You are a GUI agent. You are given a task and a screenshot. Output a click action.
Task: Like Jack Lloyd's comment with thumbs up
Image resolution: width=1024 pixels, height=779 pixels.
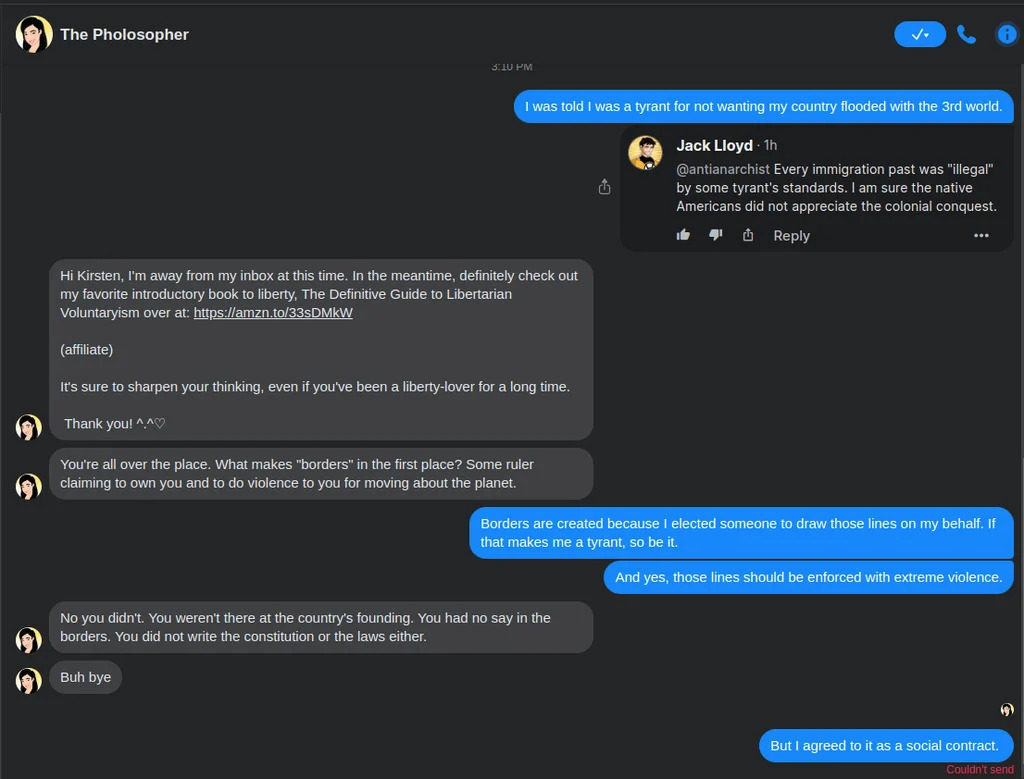coord(684,235)
